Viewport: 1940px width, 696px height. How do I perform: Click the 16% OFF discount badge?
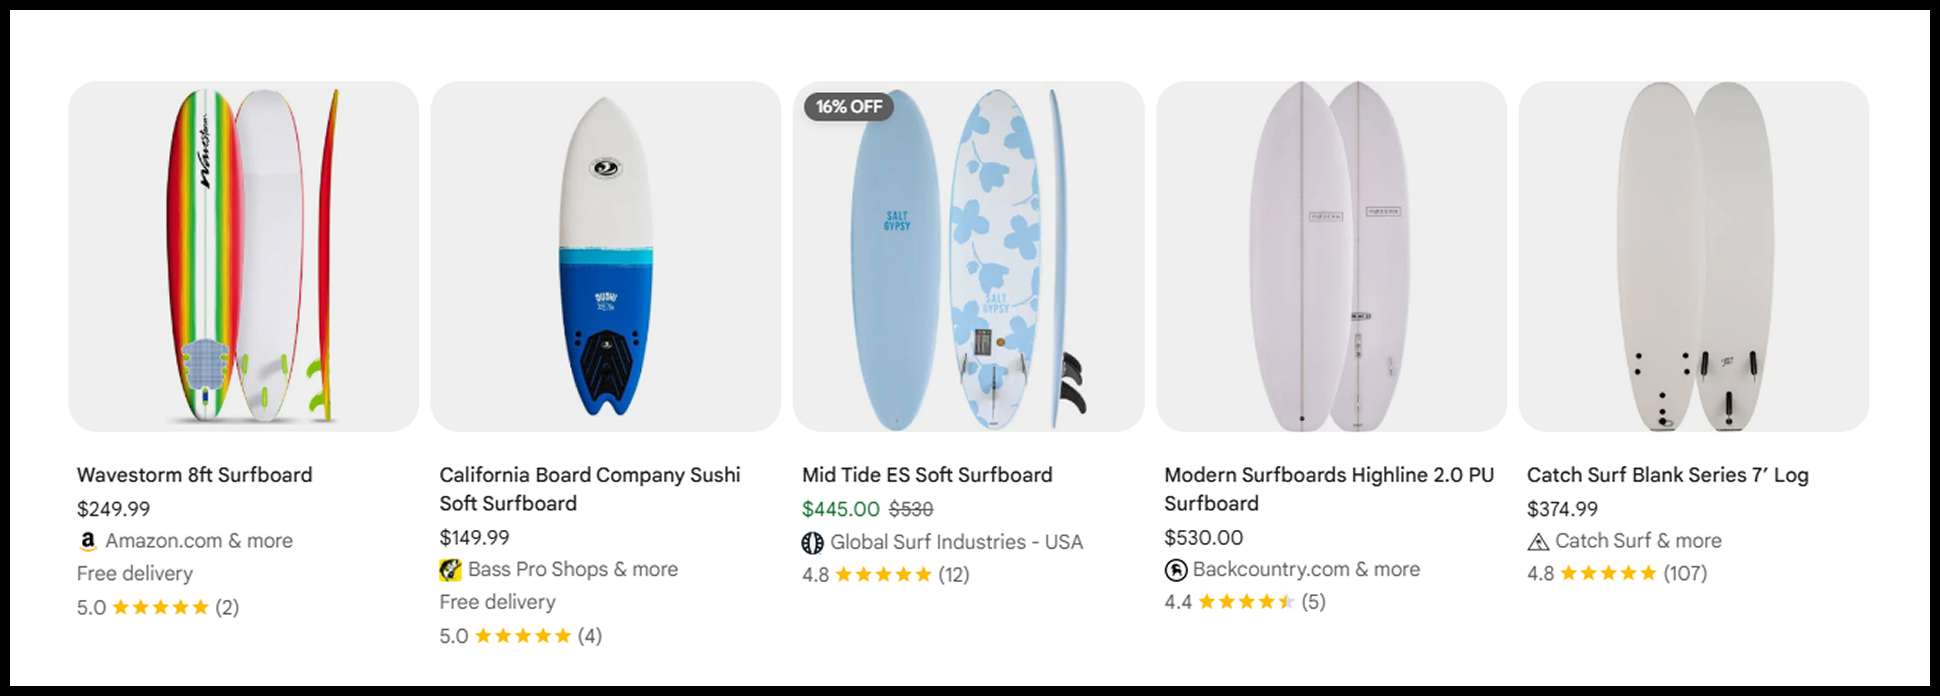click(x=848, y=107)
